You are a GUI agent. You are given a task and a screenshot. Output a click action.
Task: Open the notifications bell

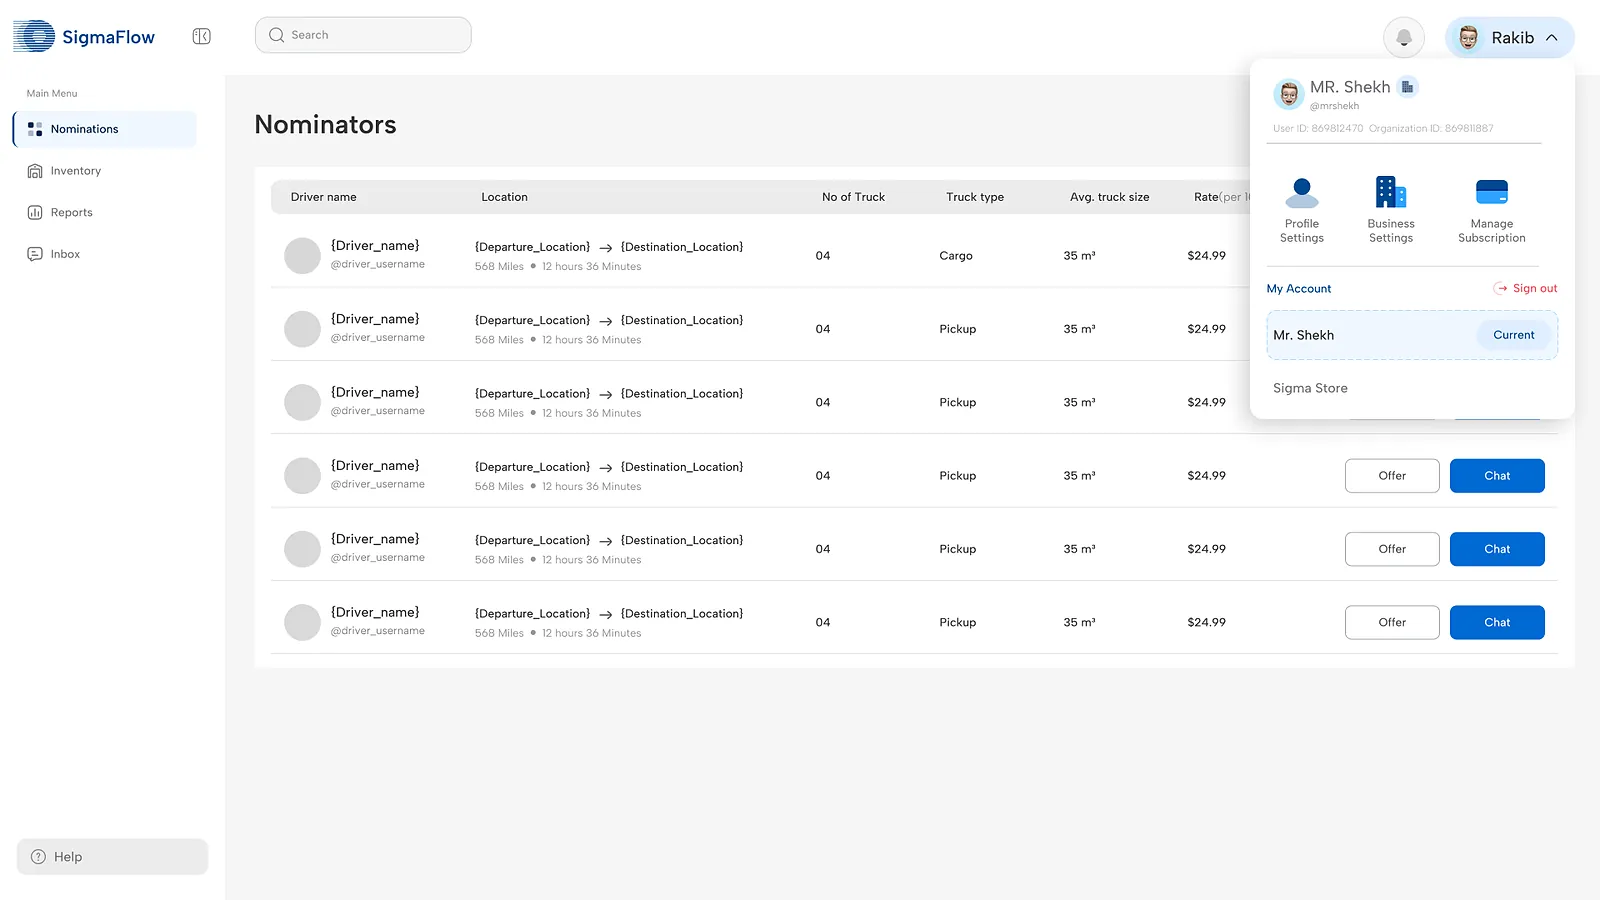[1404, 38]
